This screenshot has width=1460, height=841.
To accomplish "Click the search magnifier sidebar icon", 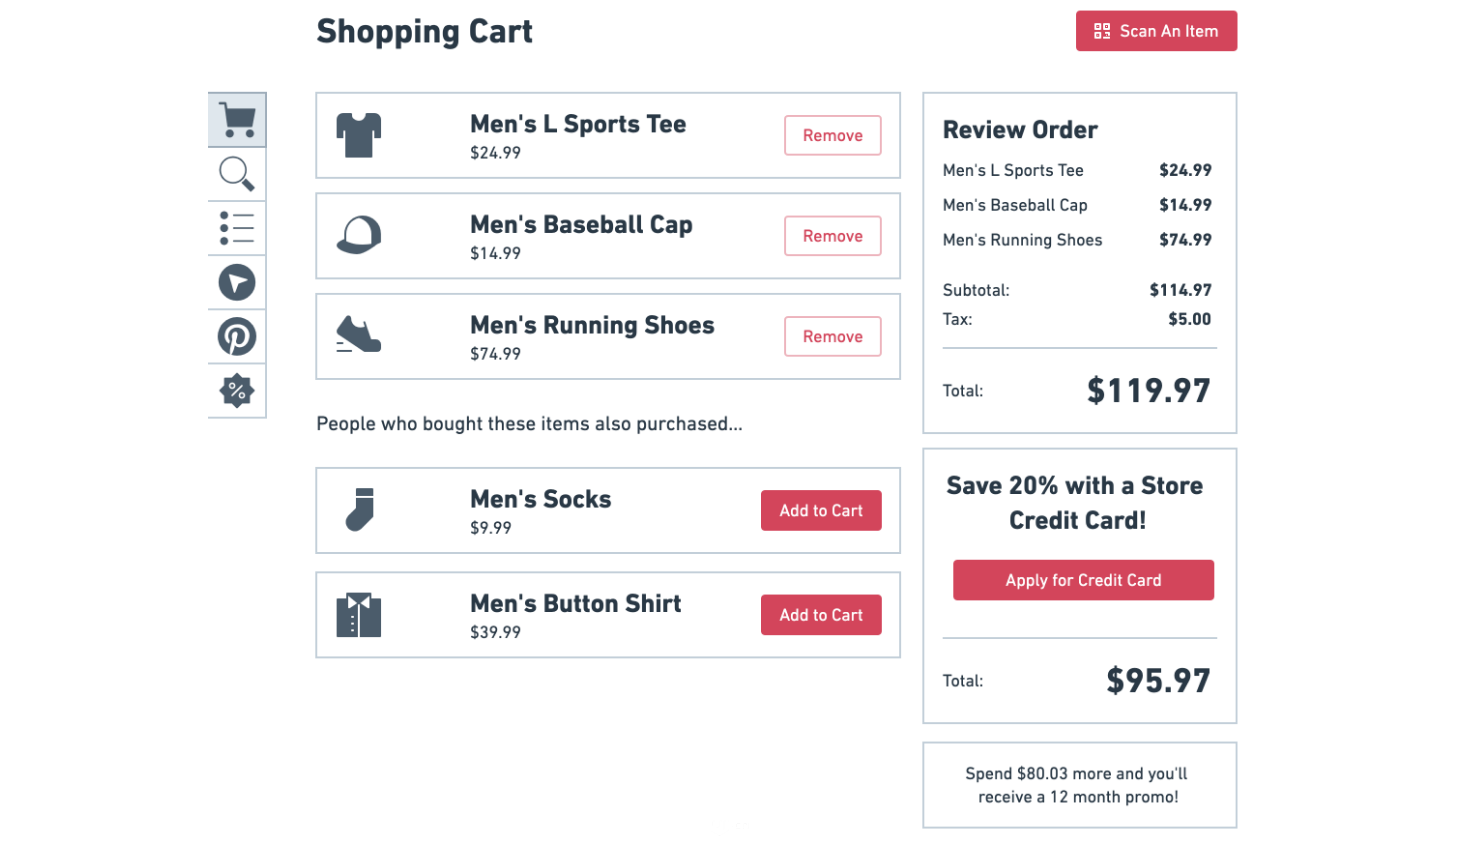I will click(237, 174).
